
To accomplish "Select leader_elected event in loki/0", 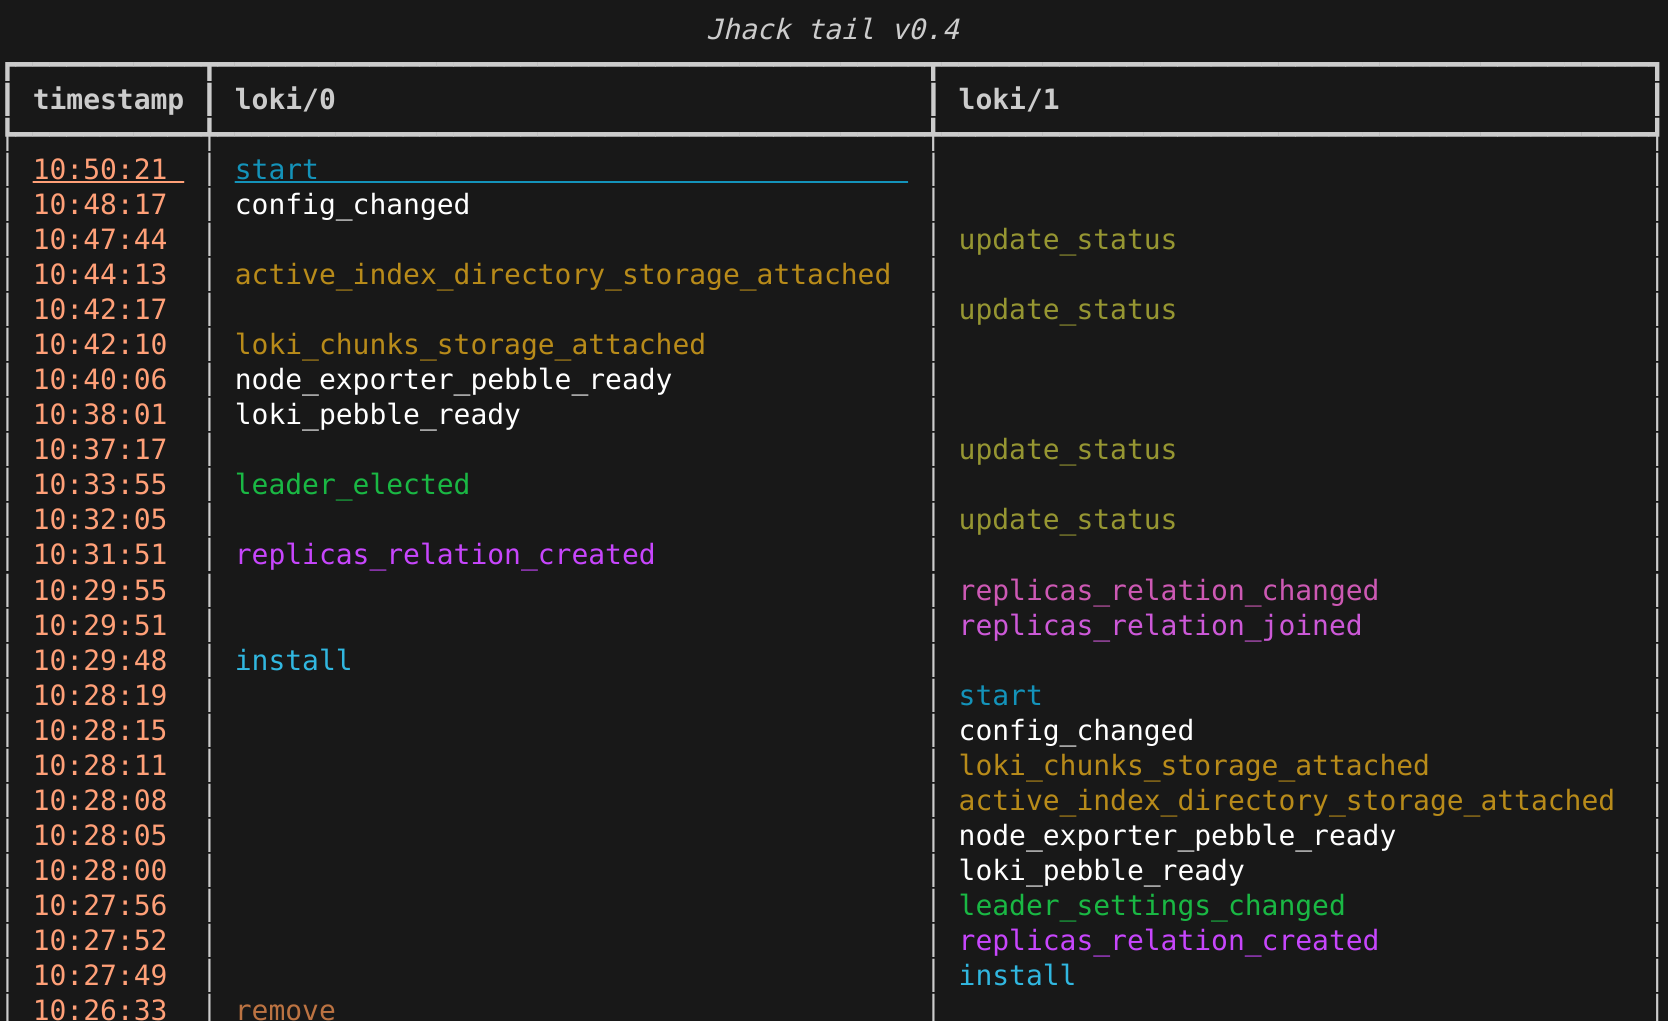I will click(x=352, y=485).
